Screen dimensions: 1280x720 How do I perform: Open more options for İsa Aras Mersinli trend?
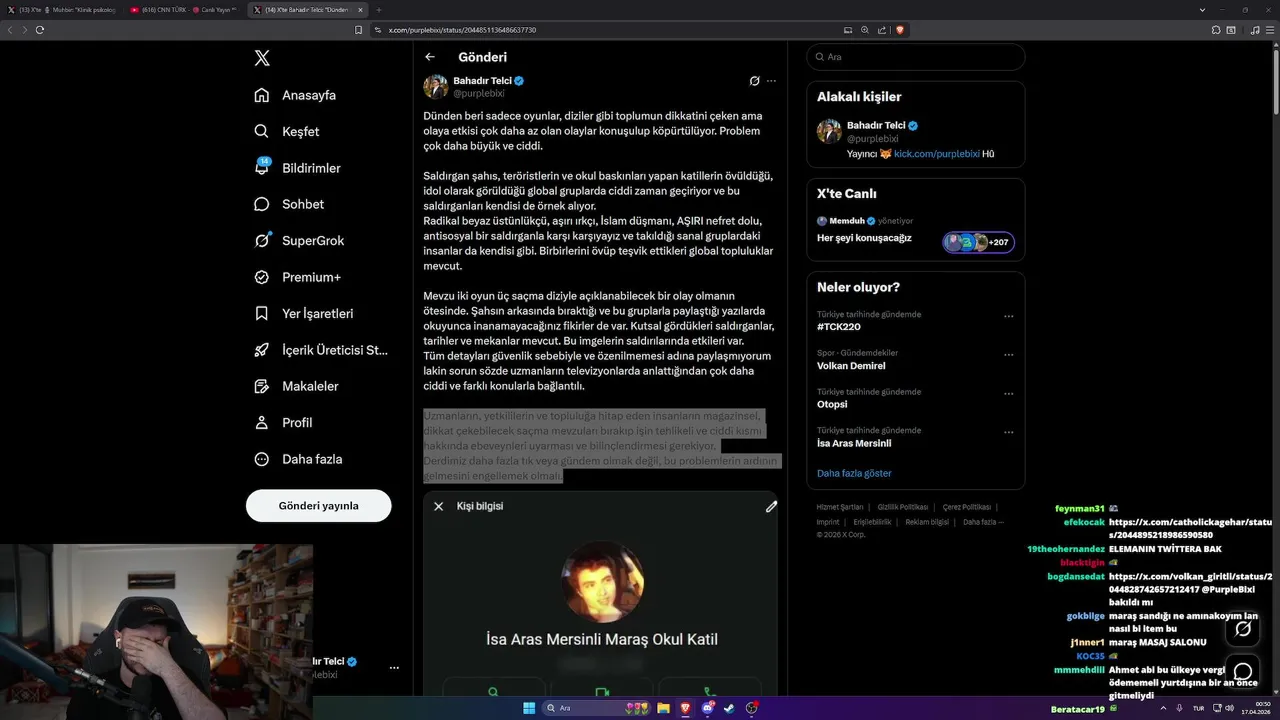(1008, 432)
